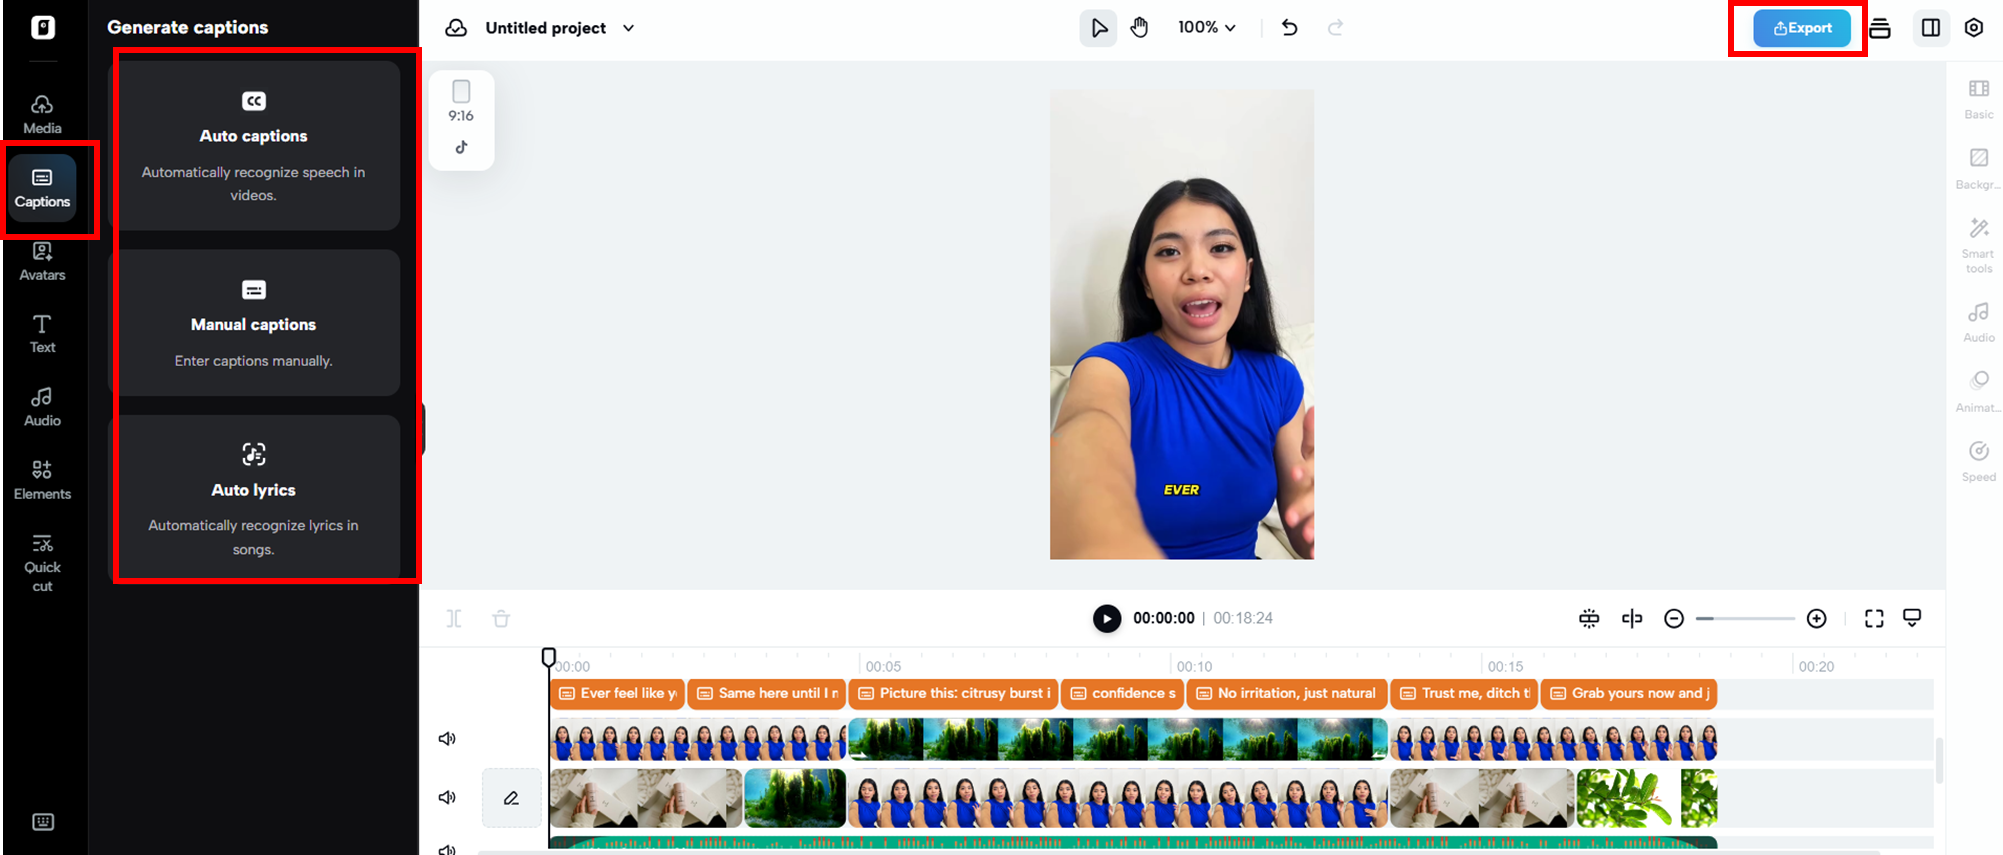Image resolution: width=2003 pixels, height=855 pixels.
Task: Mute the top video track
Action: 447,739
